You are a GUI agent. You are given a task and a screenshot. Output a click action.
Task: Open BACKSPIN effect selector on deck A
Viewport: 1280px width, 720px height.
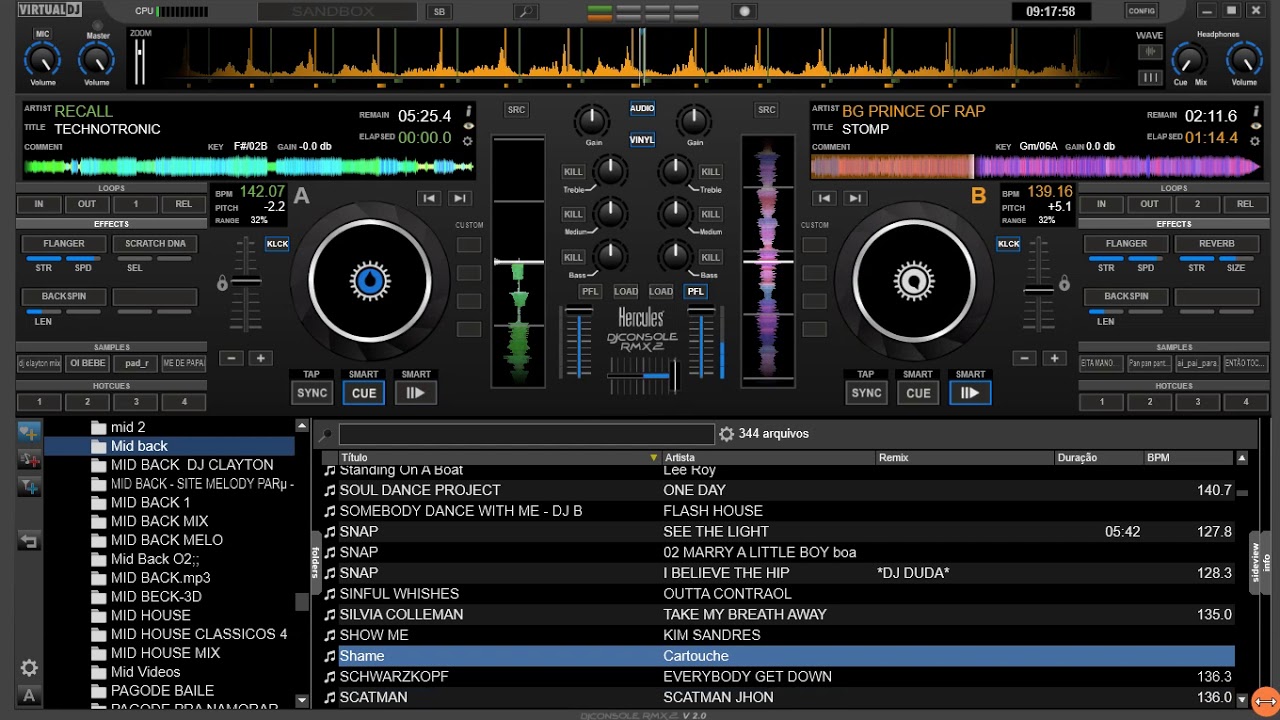[64, 297]
